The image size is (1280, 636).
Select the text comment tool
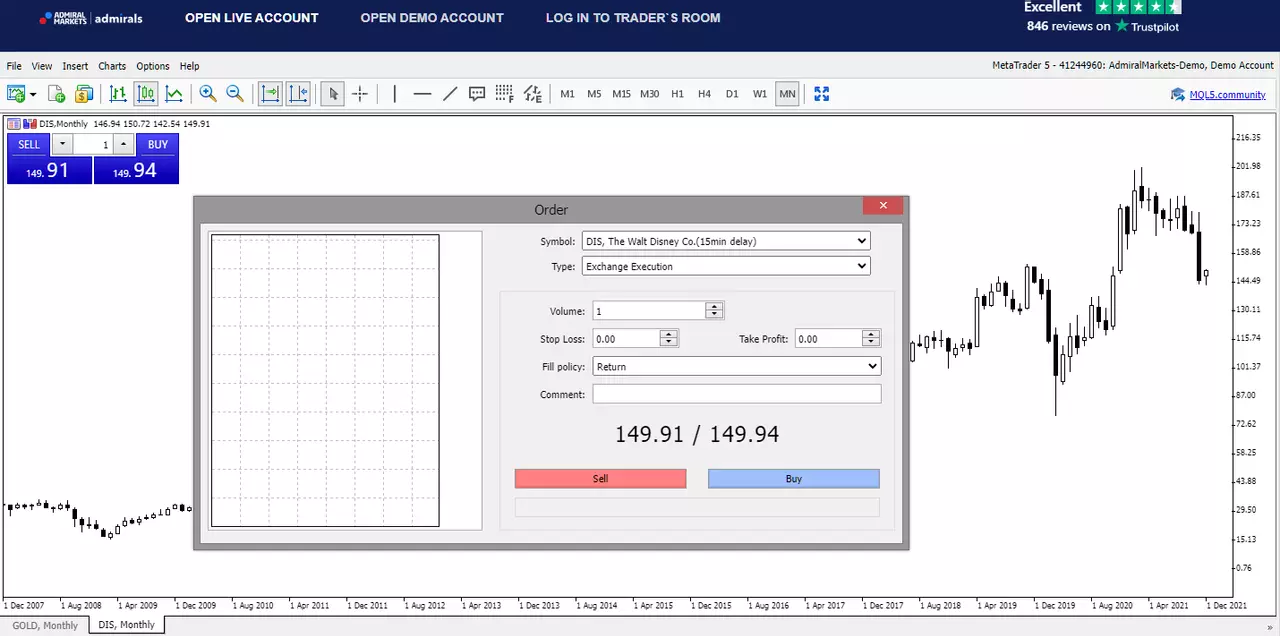point(477,94)
